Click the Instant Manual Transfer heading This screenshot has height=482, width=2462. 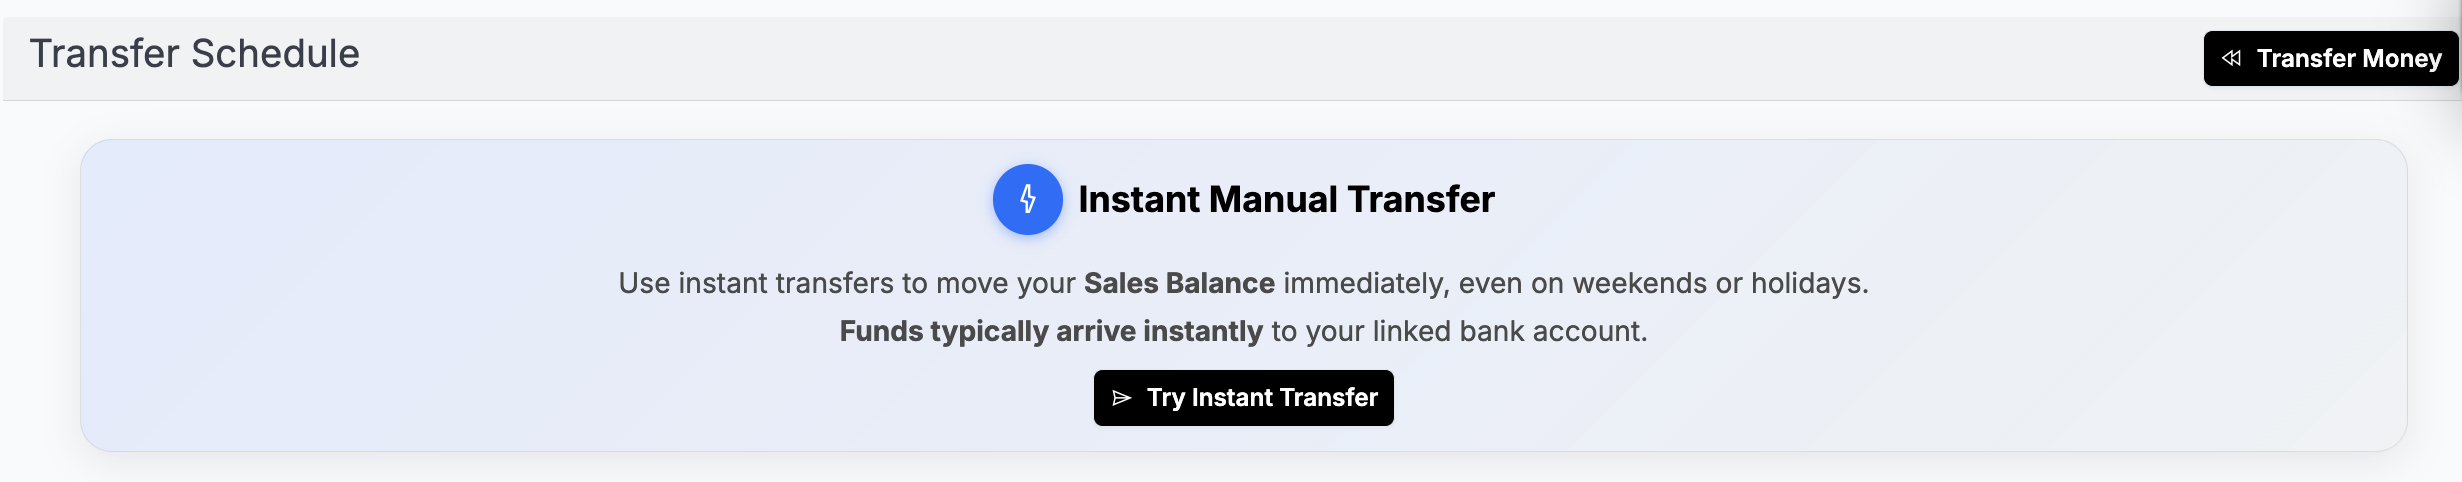coord(1286,200)
